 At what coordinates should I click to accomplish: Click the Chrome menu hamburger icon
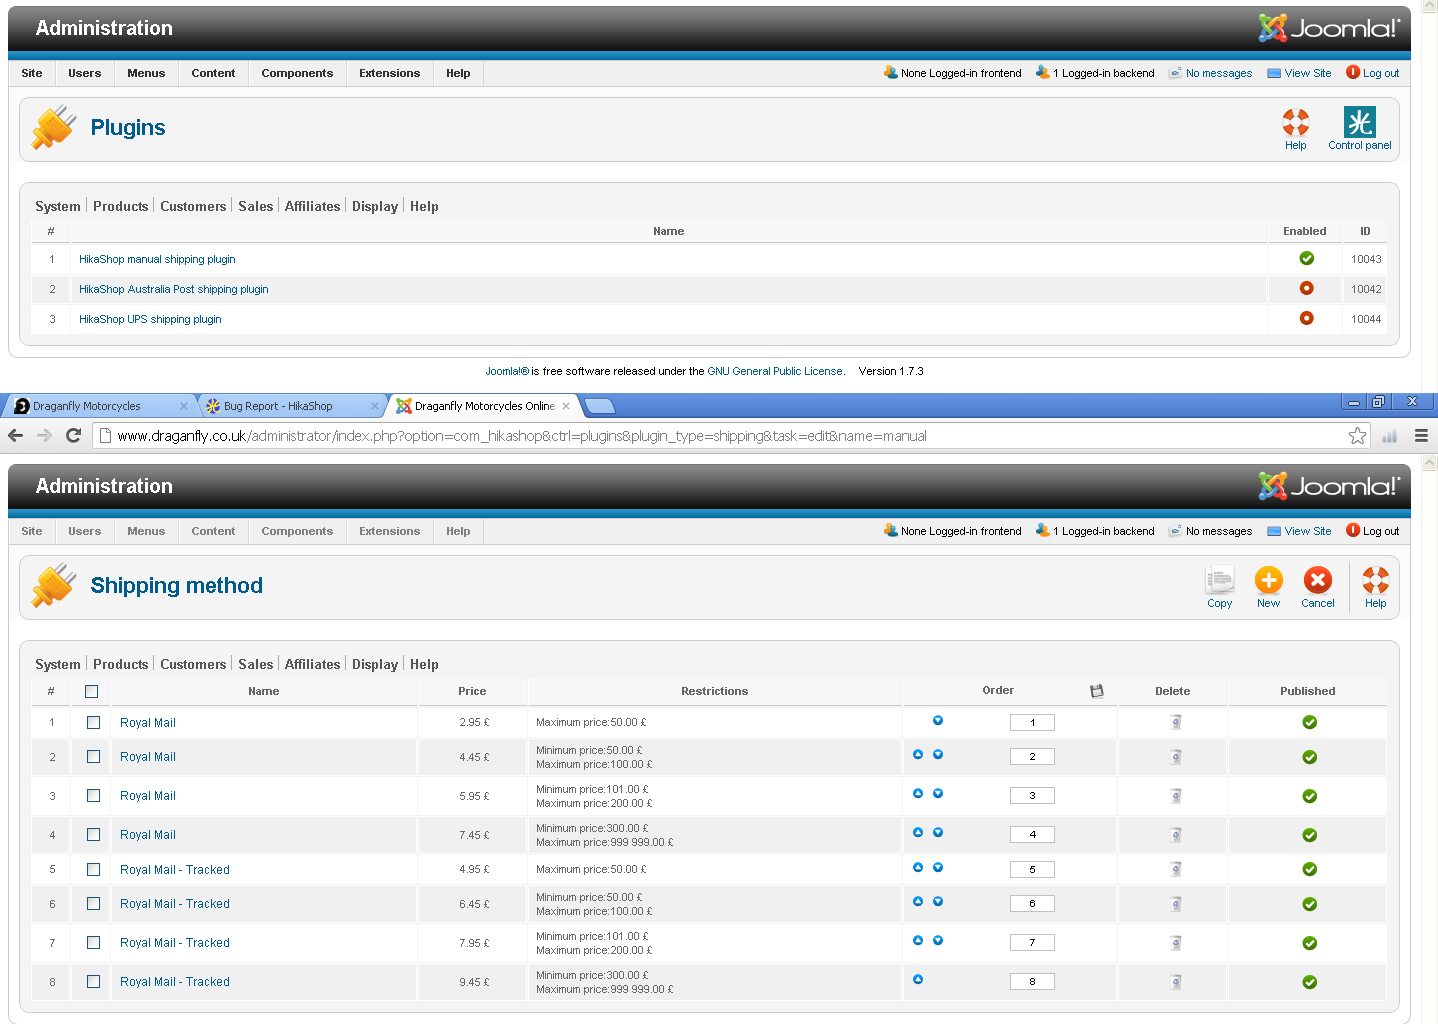point(1421,436)
